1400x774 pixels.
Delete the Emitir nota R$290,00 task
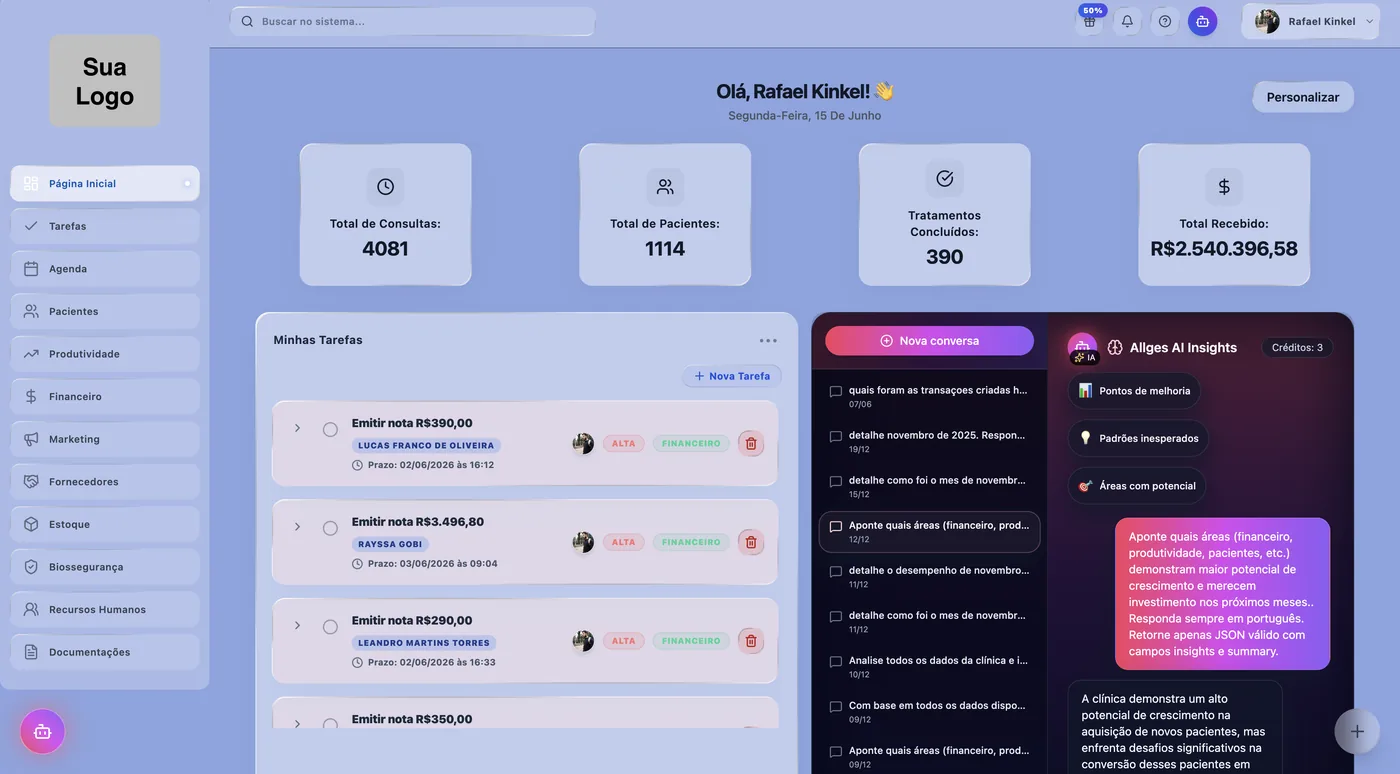[x=751, y=641]
